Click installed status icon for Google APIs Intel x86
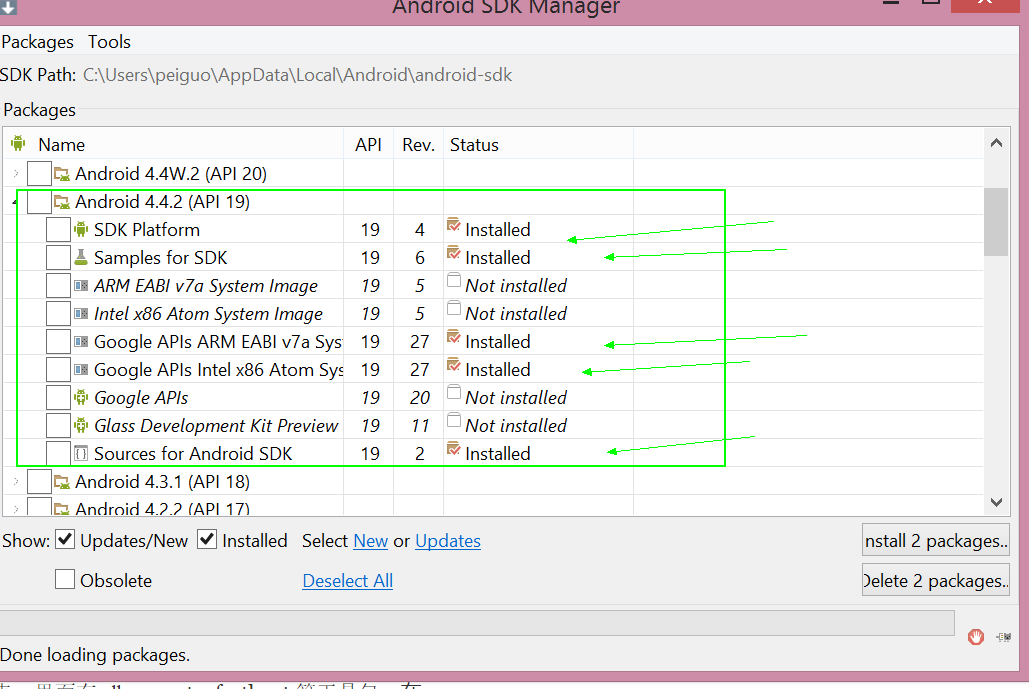 (453, 365)
